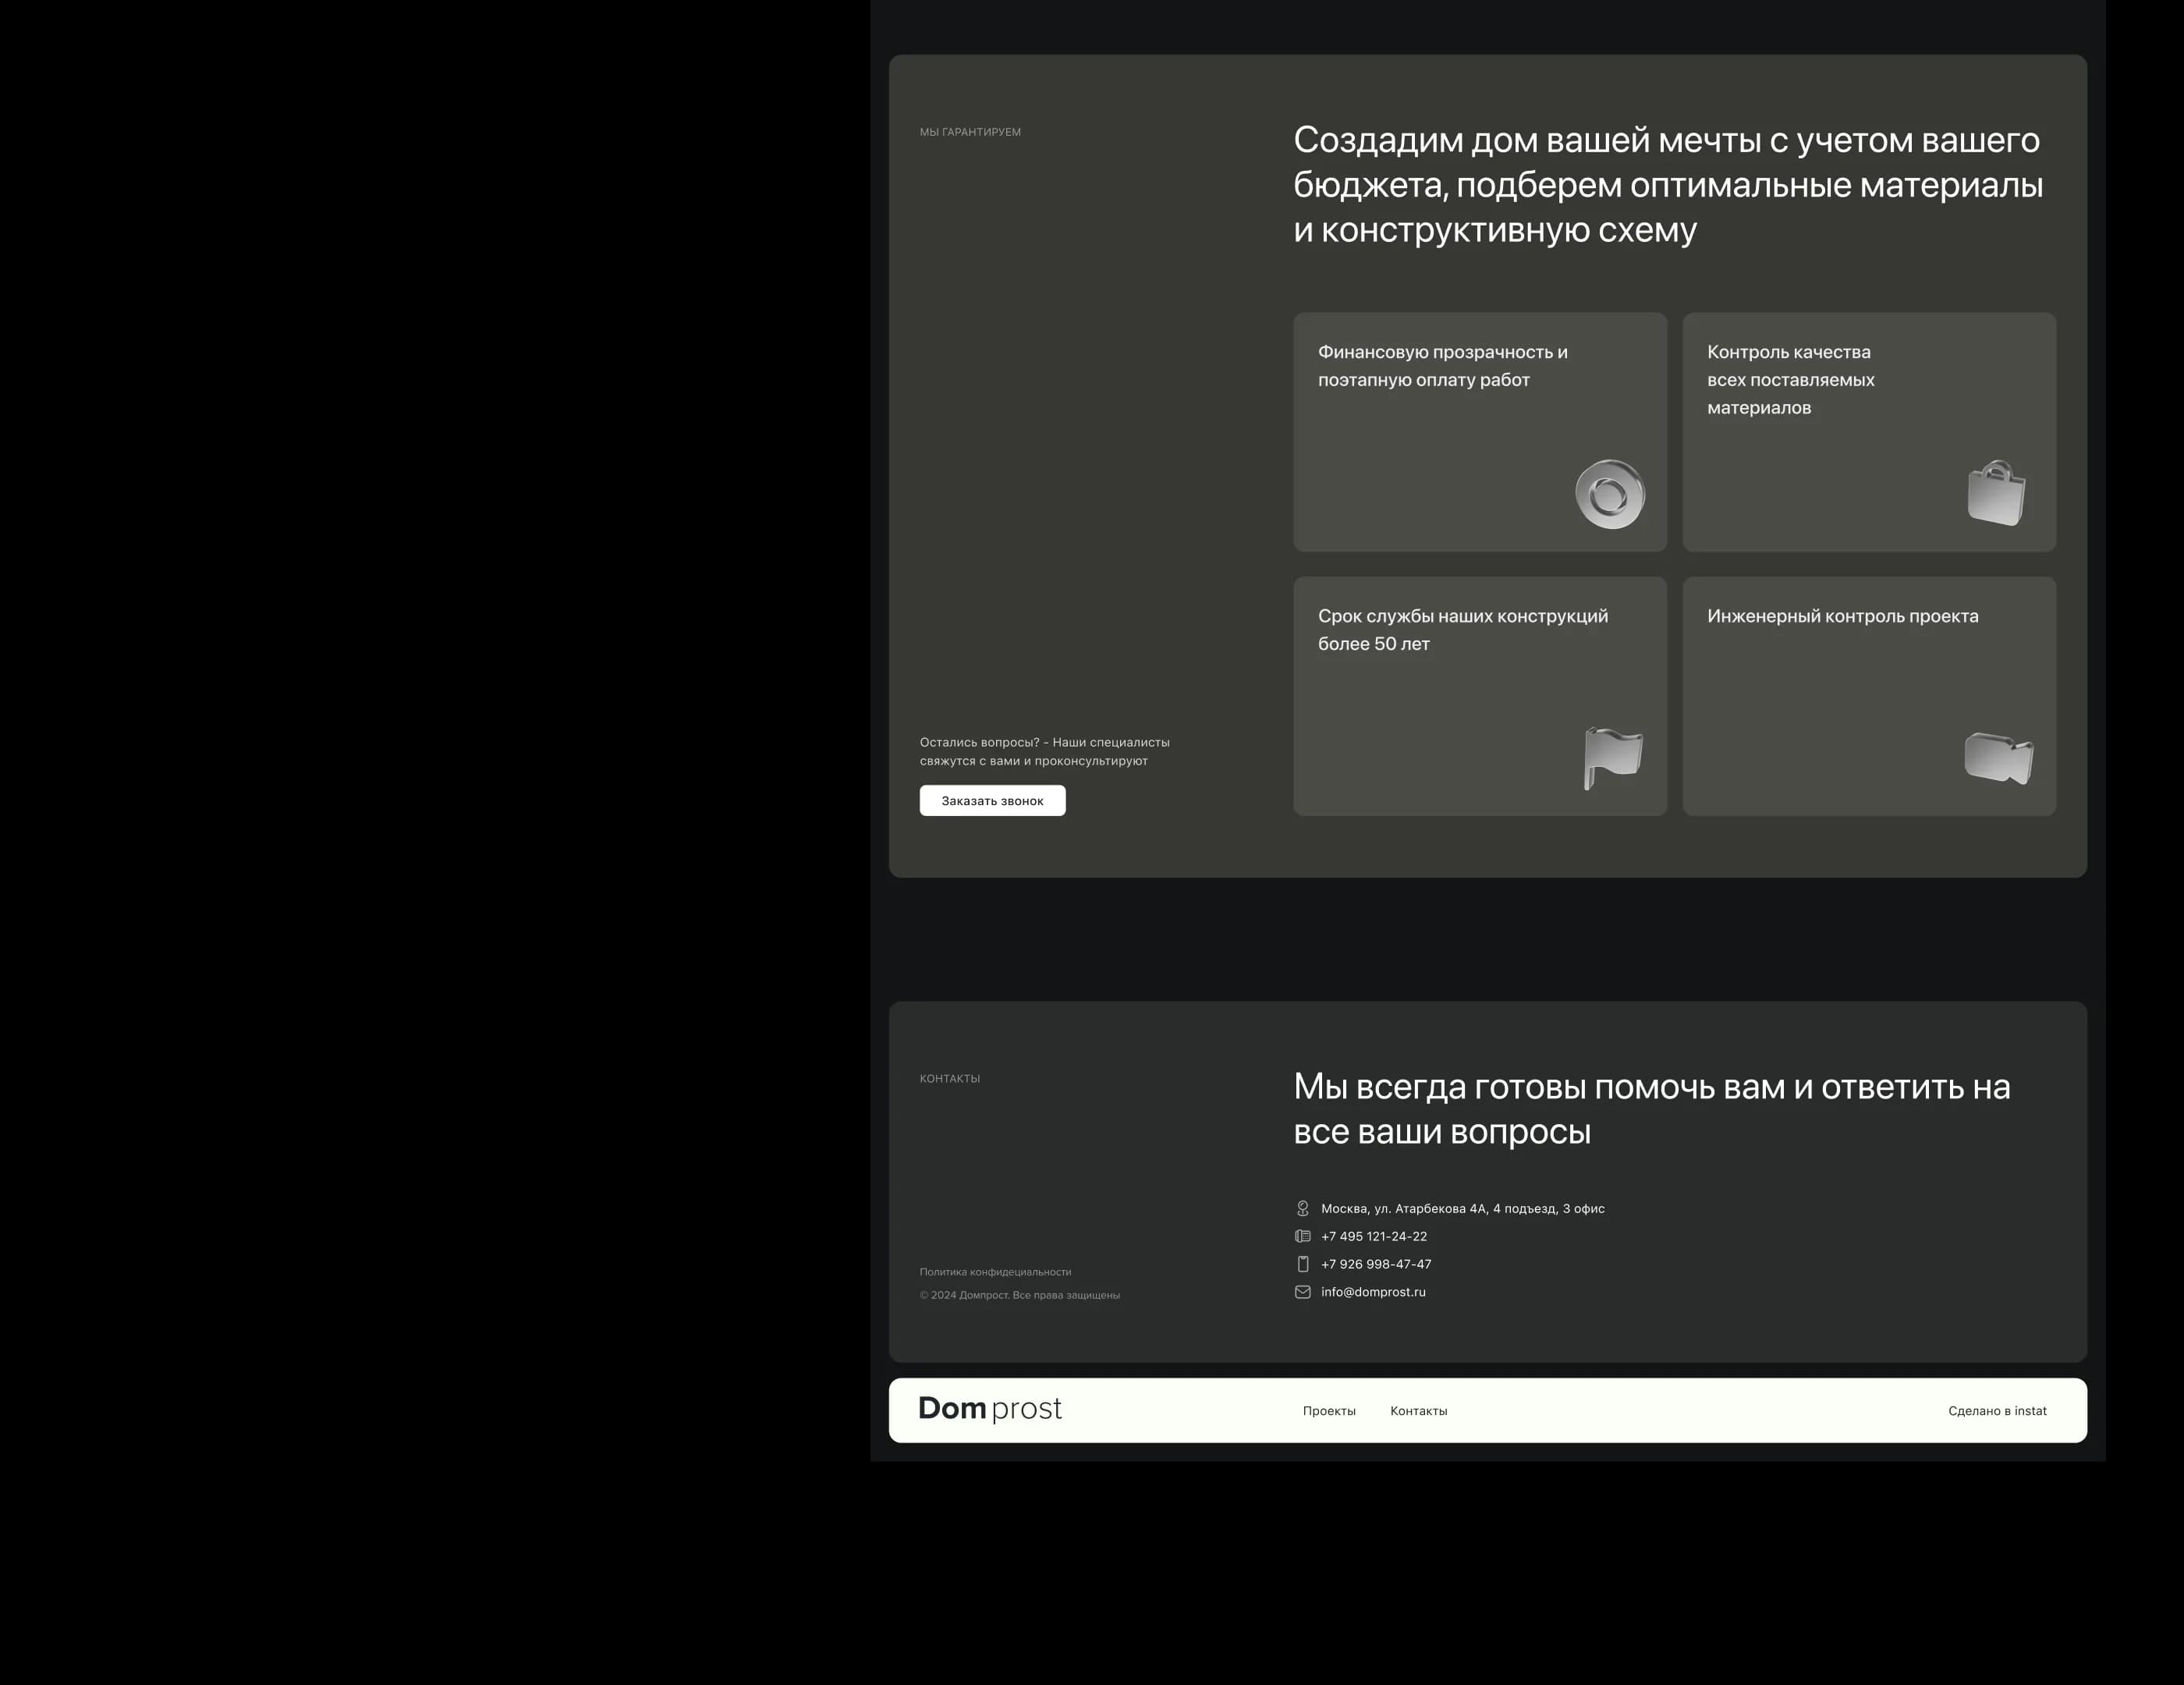Click the mobile phone icon
The height and width of the screenshot is (1685, 2184).
pos(1302,1264)
